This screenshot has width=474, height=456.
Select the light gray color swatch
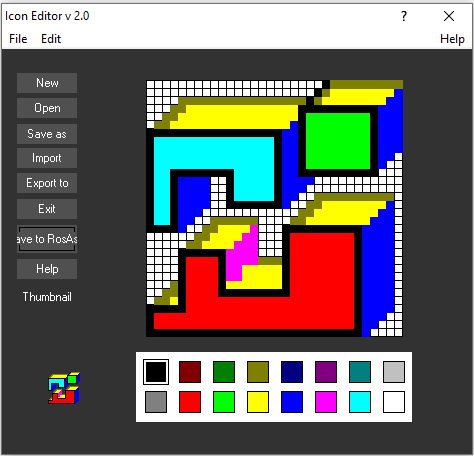(394, 372)
